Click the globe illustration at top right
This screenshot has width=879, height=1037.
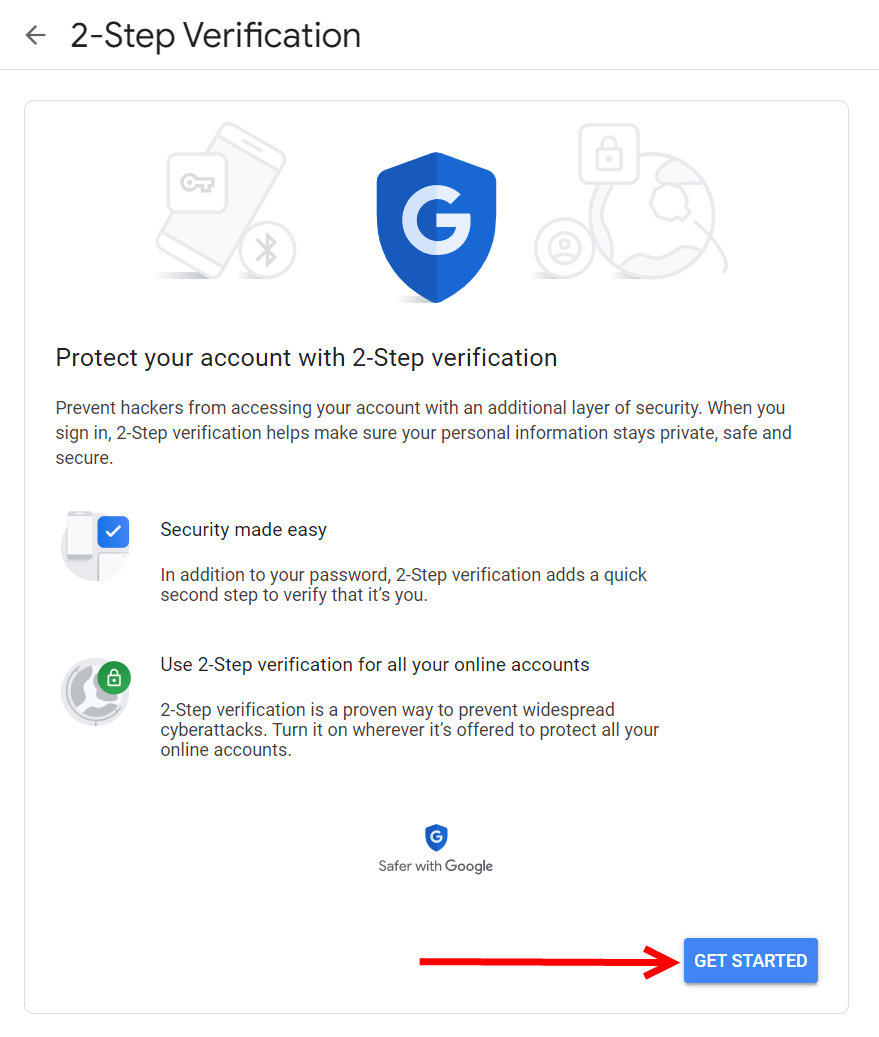click(655, 215)
